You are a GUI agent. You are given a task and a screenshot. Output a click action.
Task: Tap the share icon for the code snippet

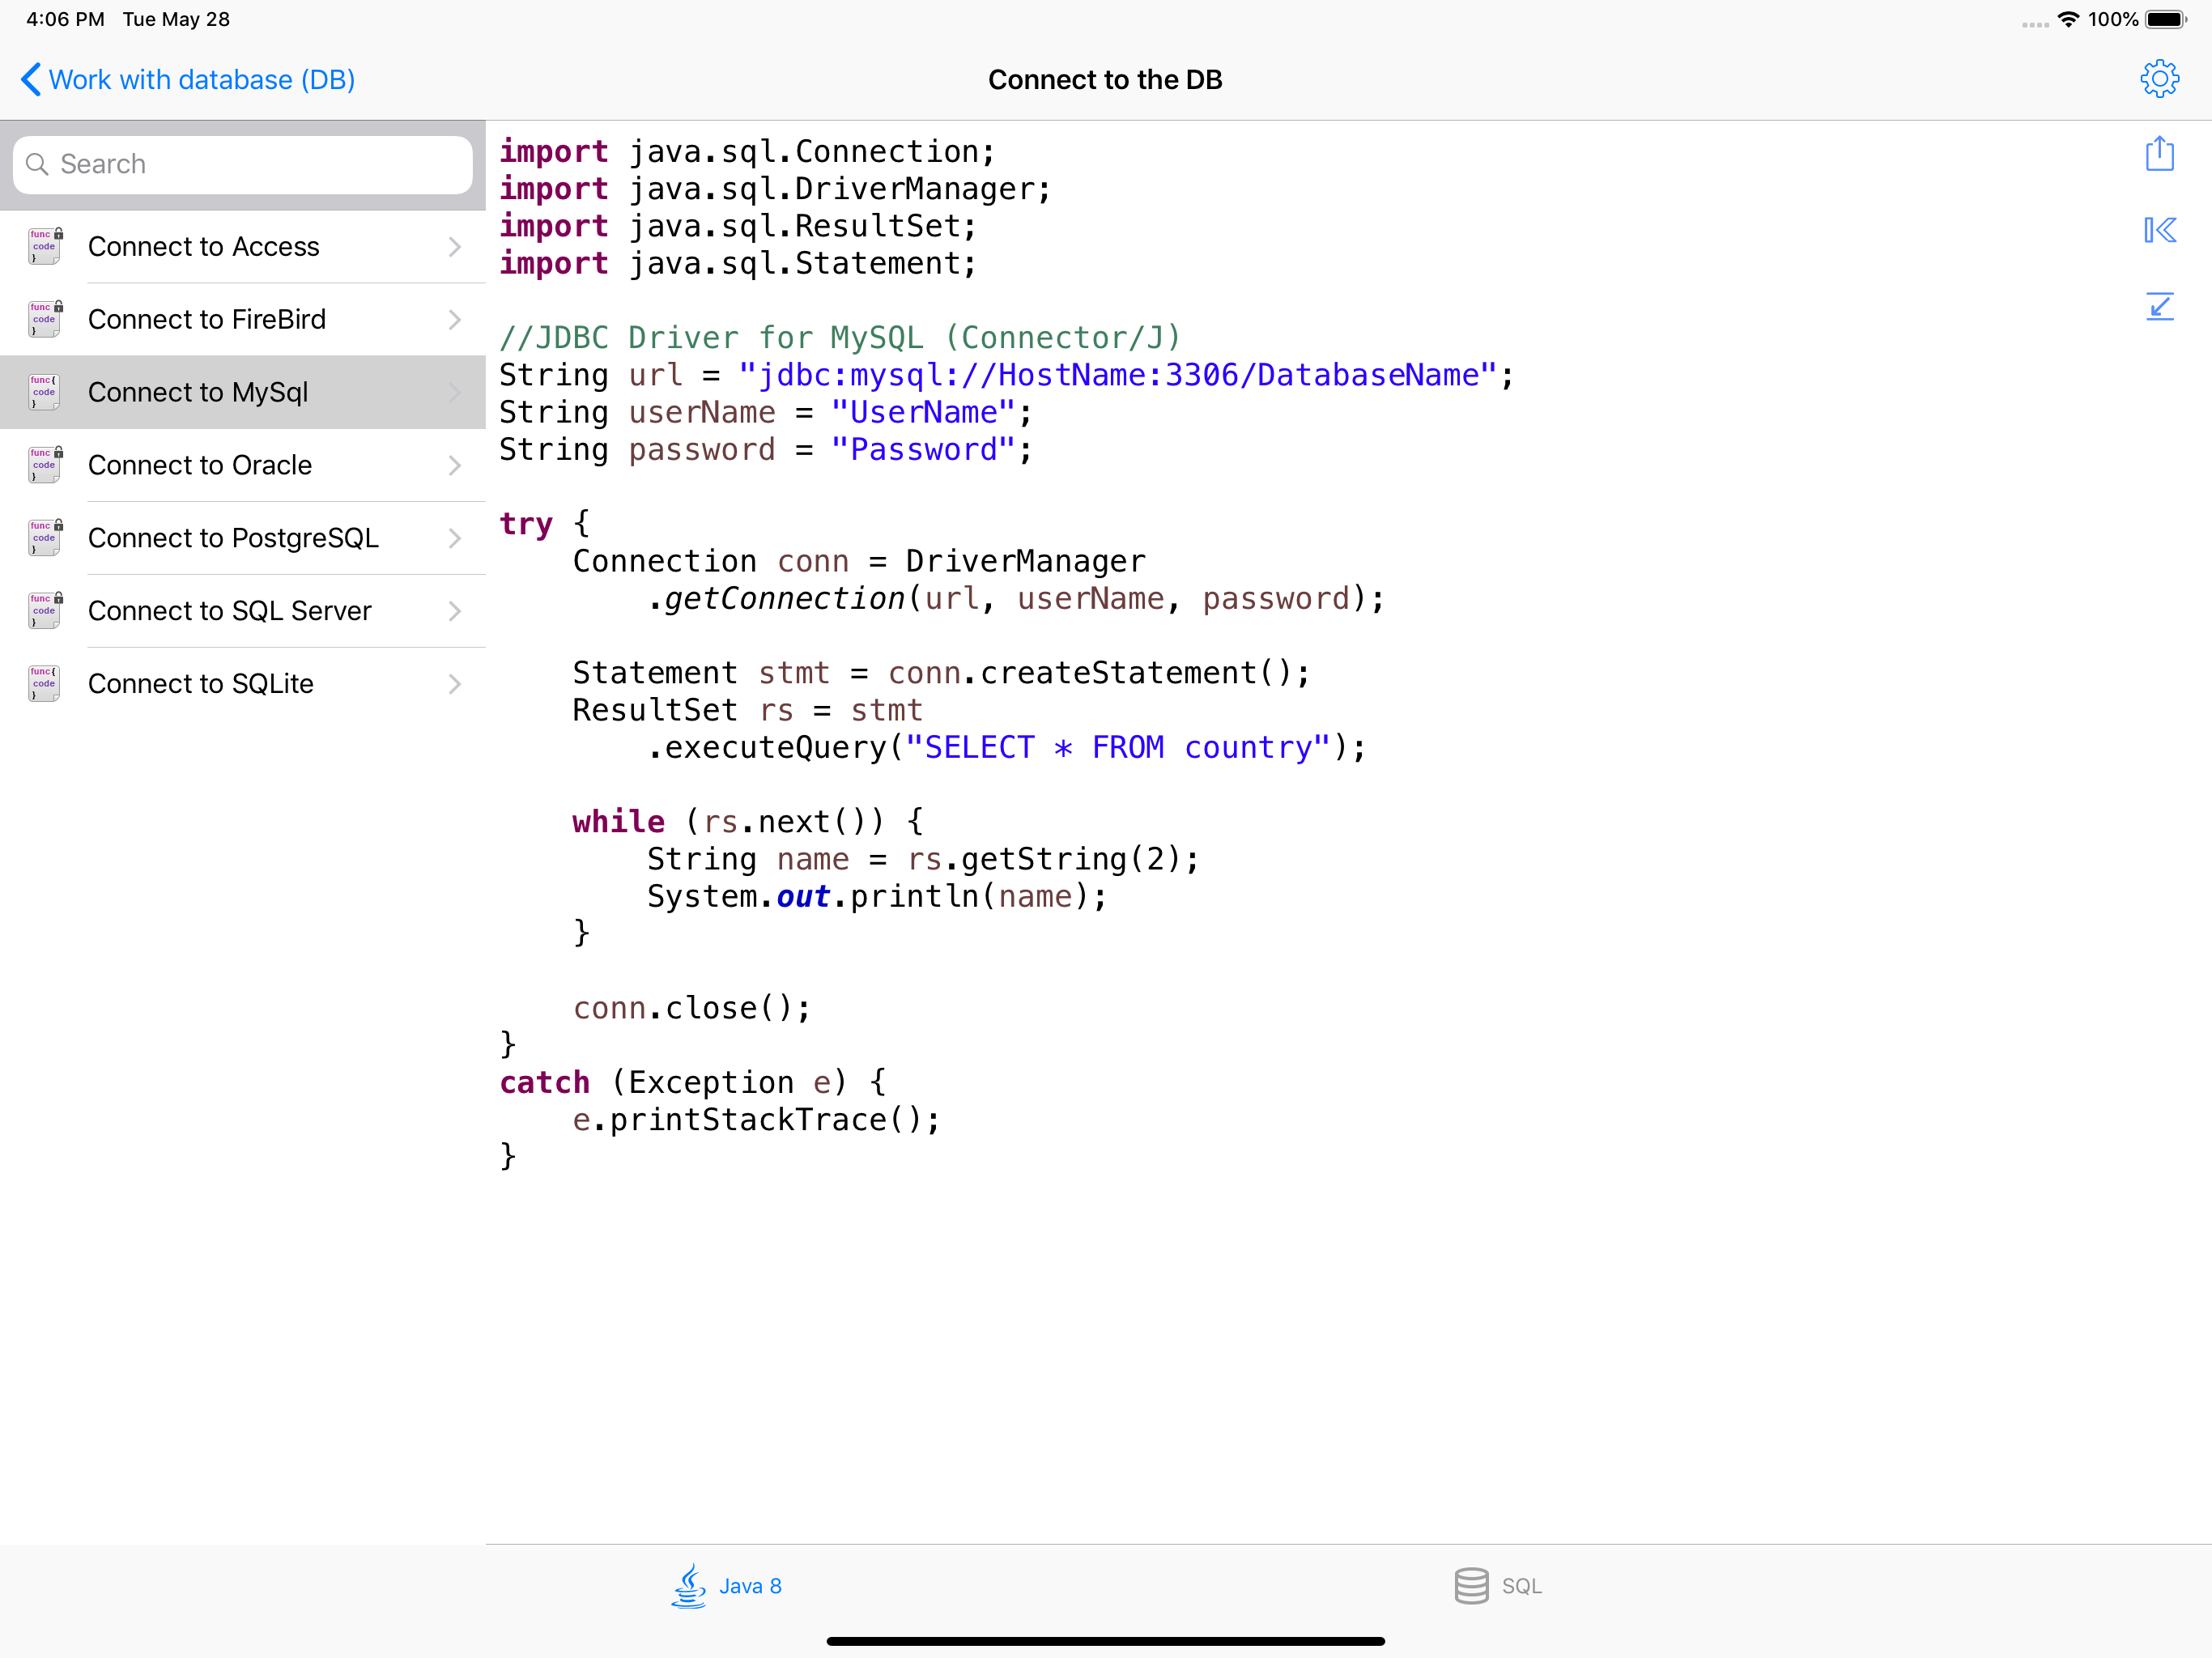tap(2160, 154)
